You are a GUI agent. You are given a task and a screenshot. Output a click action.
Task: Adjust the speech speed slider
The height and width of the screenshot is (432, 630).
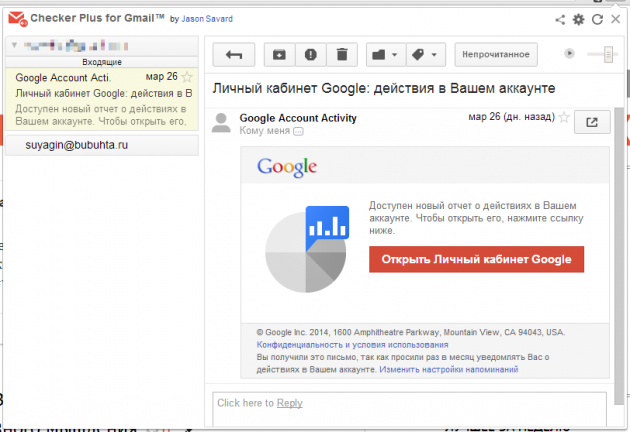tap(608, 54)
